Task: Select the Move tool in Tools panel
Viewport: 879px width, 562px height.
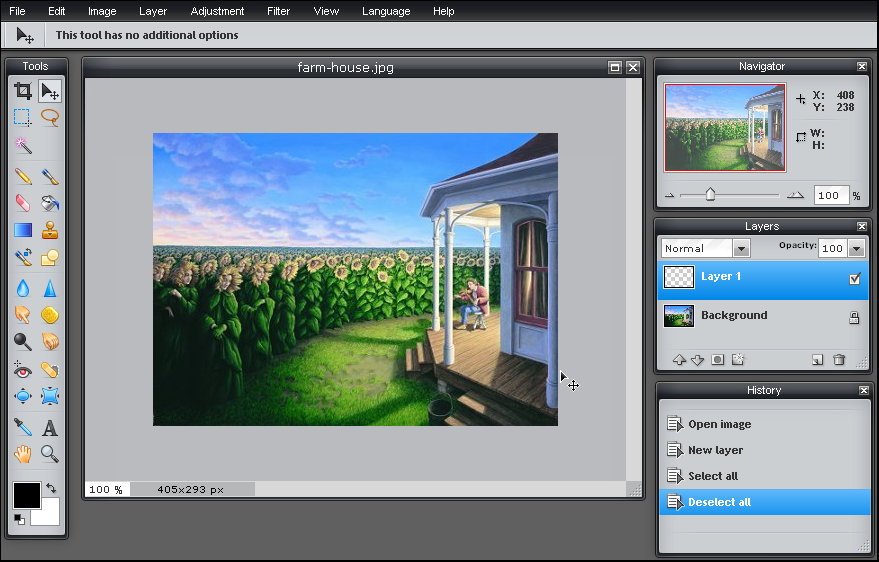Action: point(50,91)
